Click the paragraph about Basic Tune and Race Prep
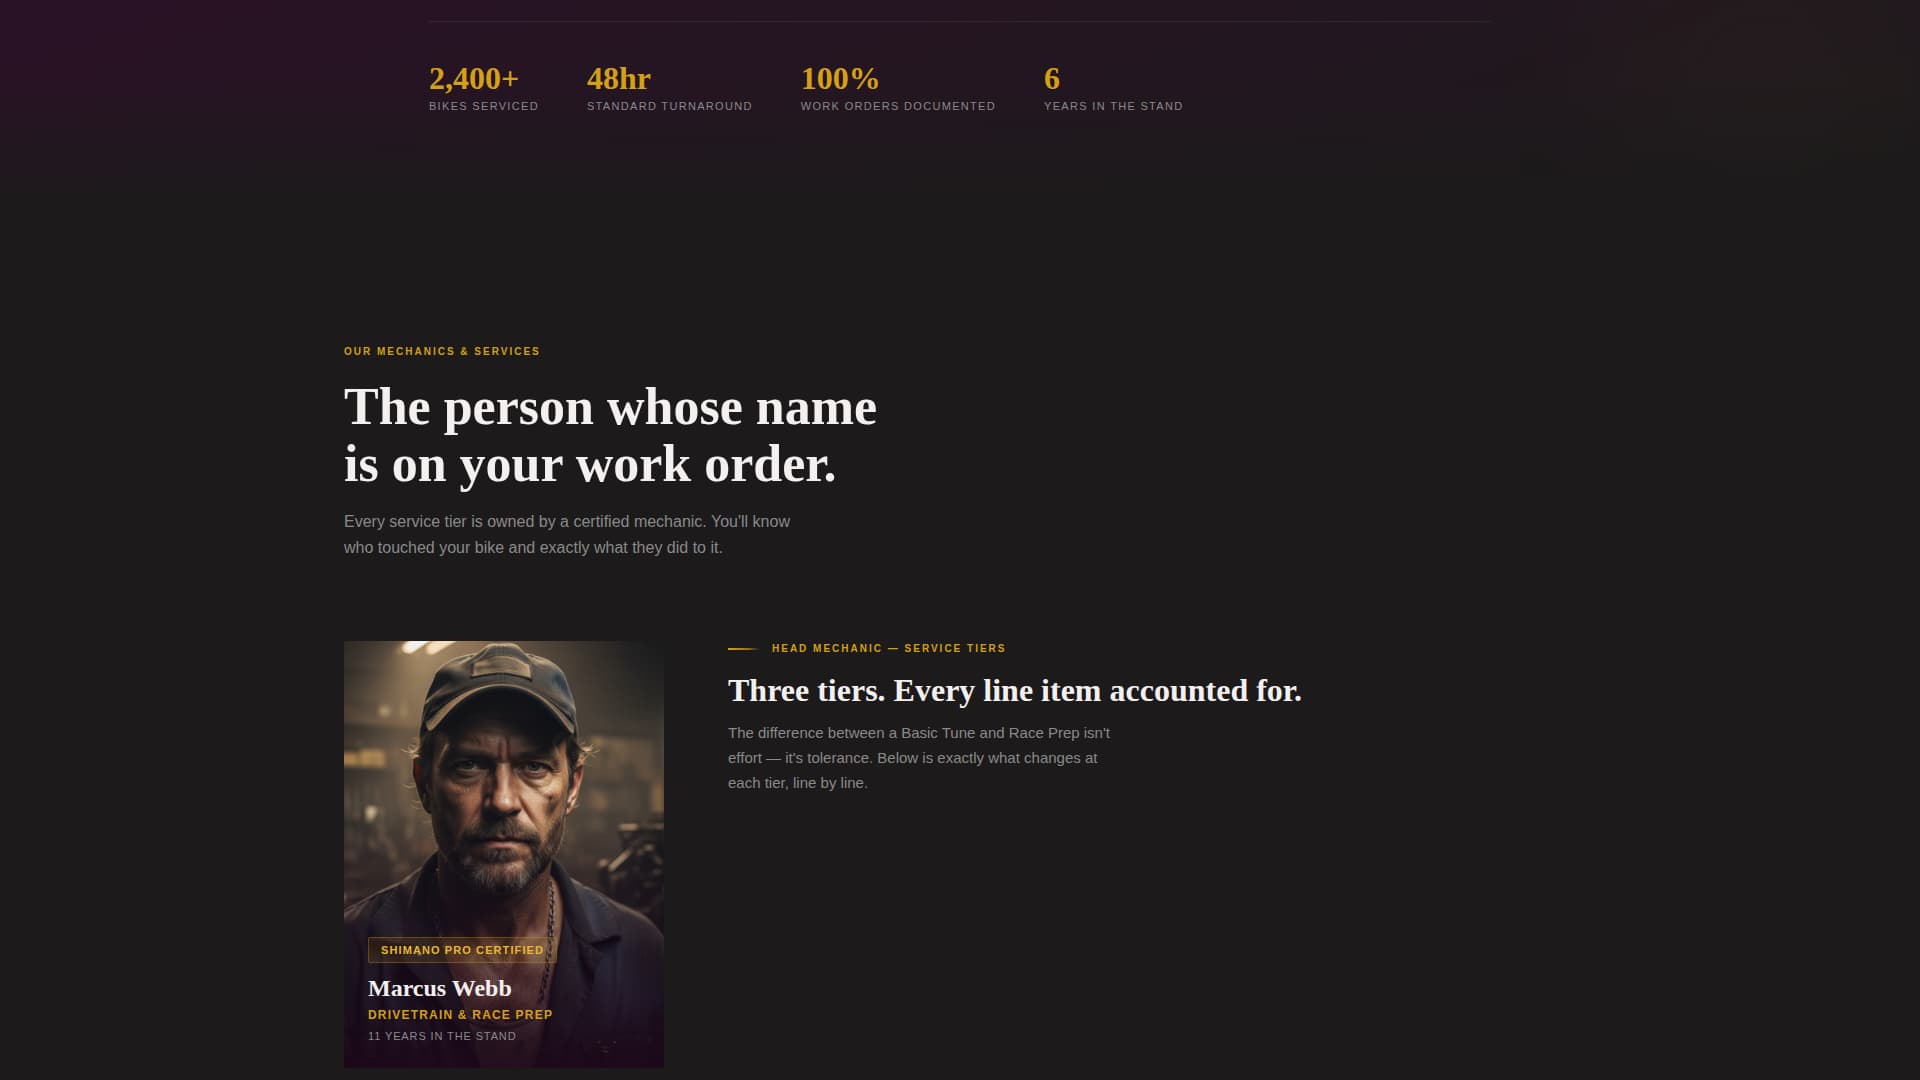The image size is (1920, 1080). click(x=919, y=758)
